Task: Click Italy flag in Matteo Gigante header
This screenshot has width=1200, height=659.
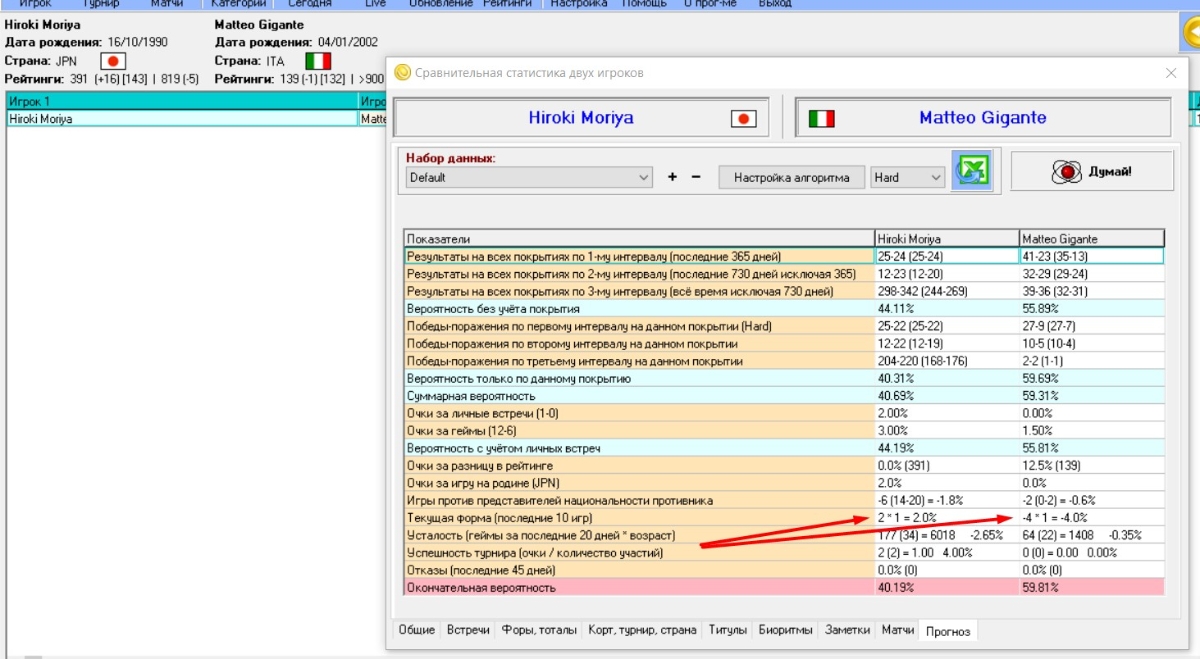Action: 821,119
